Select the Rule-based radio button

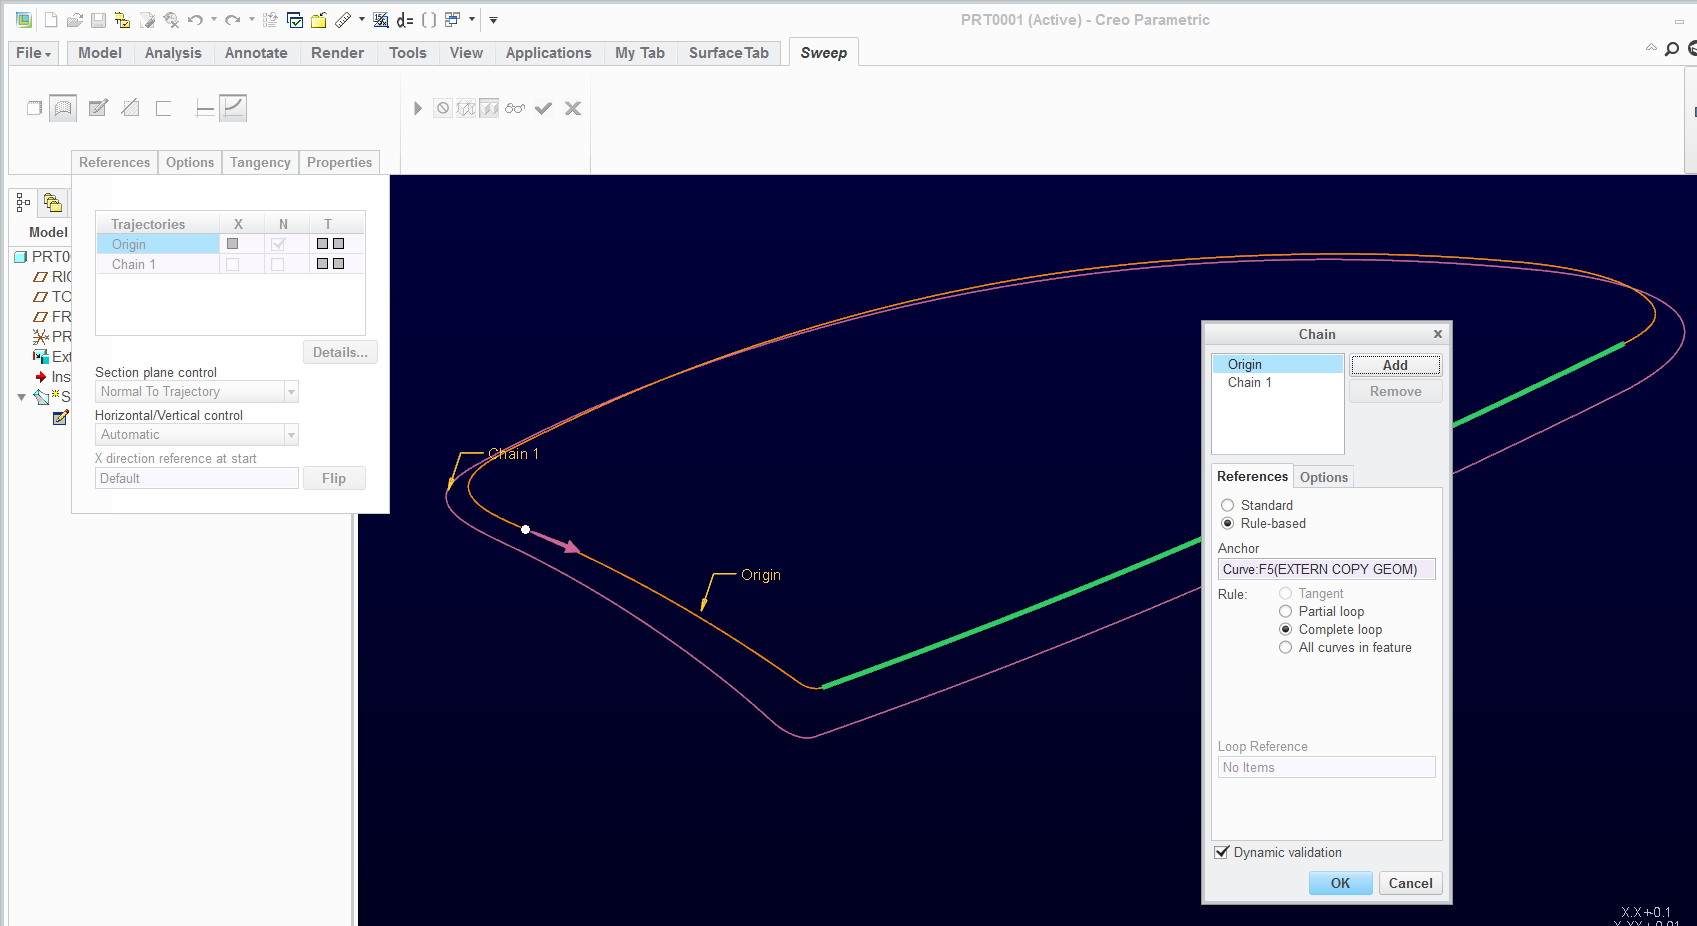click(1228, 523)
